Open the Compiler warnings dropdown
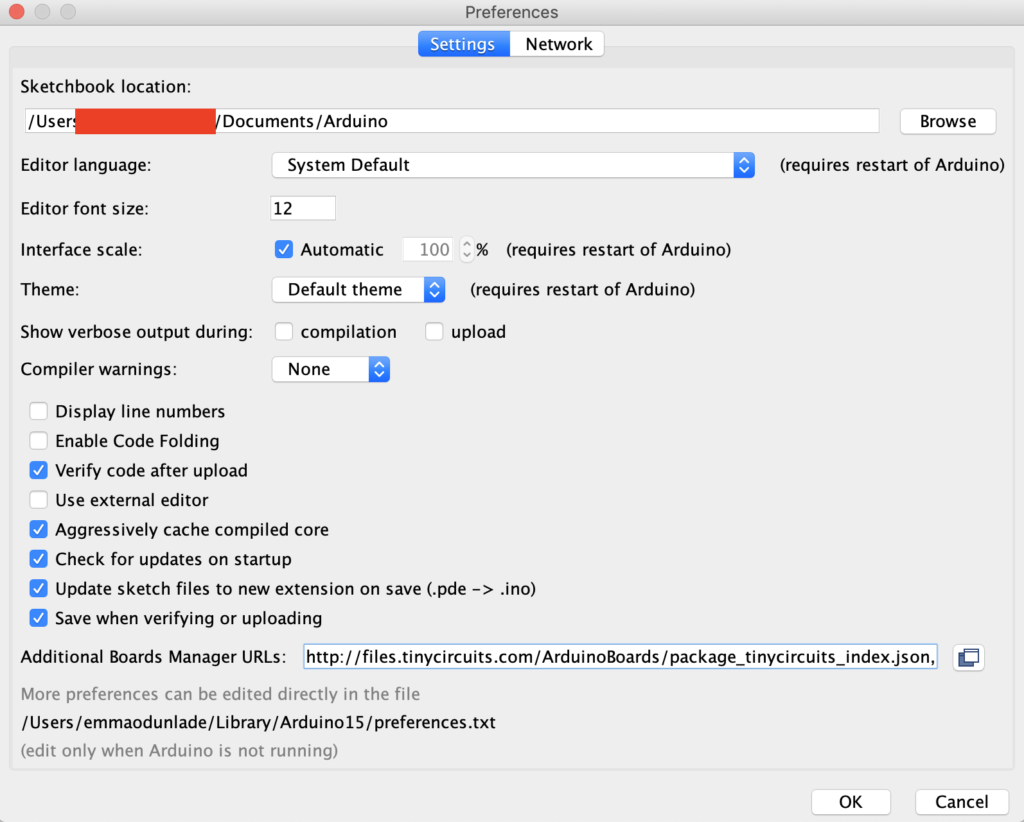The width and height of the screenshot is (1024, 822). pyautogui.click(x=330, y=369)
